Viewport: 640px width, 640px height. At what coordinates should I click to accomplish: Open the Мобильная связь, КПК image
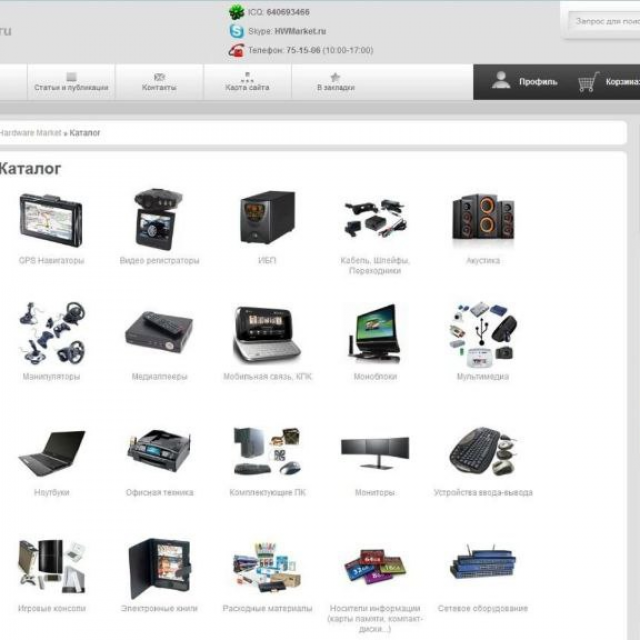pos(267,334)
